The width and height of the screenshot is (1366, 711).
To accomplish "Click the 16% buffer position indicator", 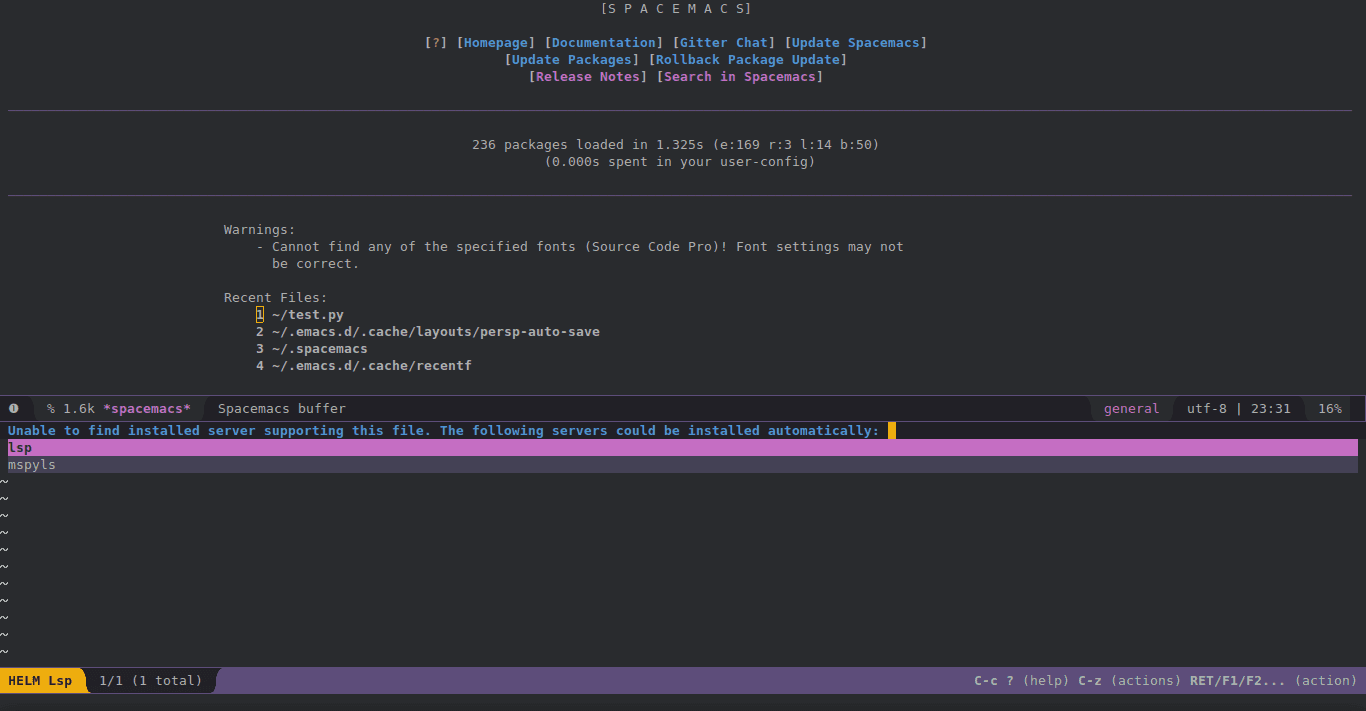I will 1330,409.
